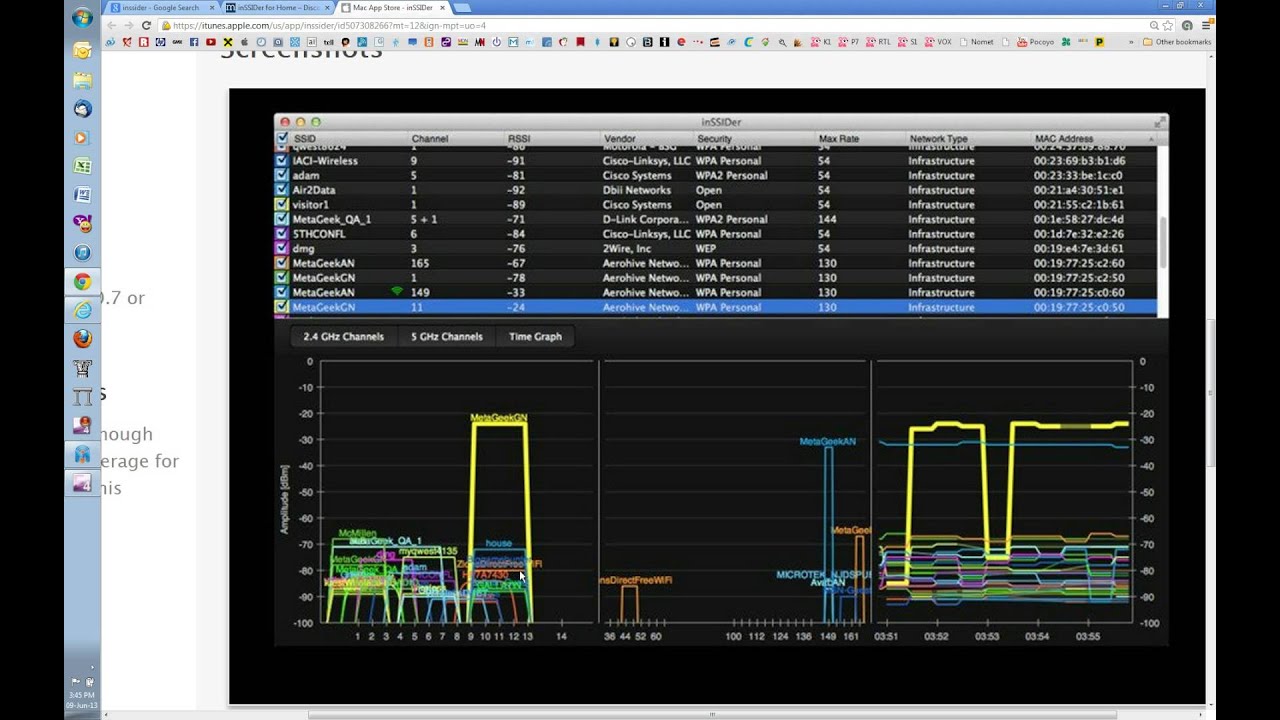Select the Time Graph tab

[535, 337]
